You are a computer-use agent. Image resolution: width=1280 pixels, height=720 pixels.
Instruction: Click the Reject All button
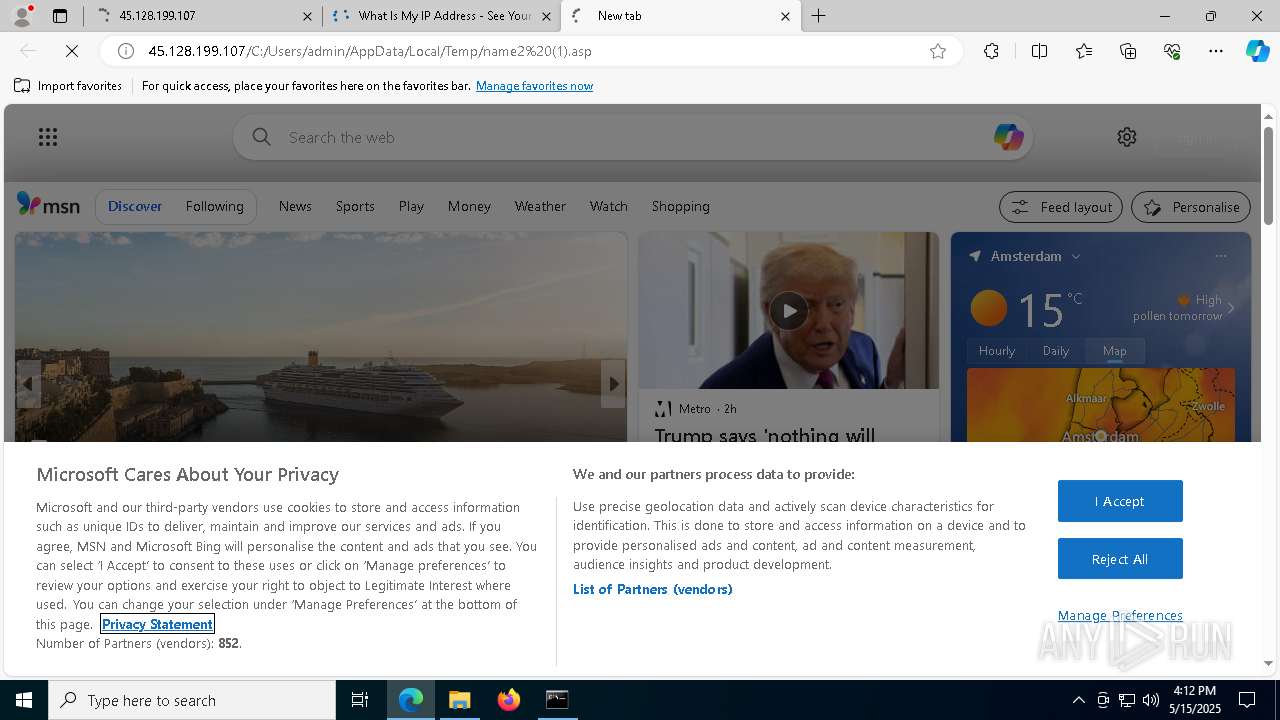(x=1120, y=559)
